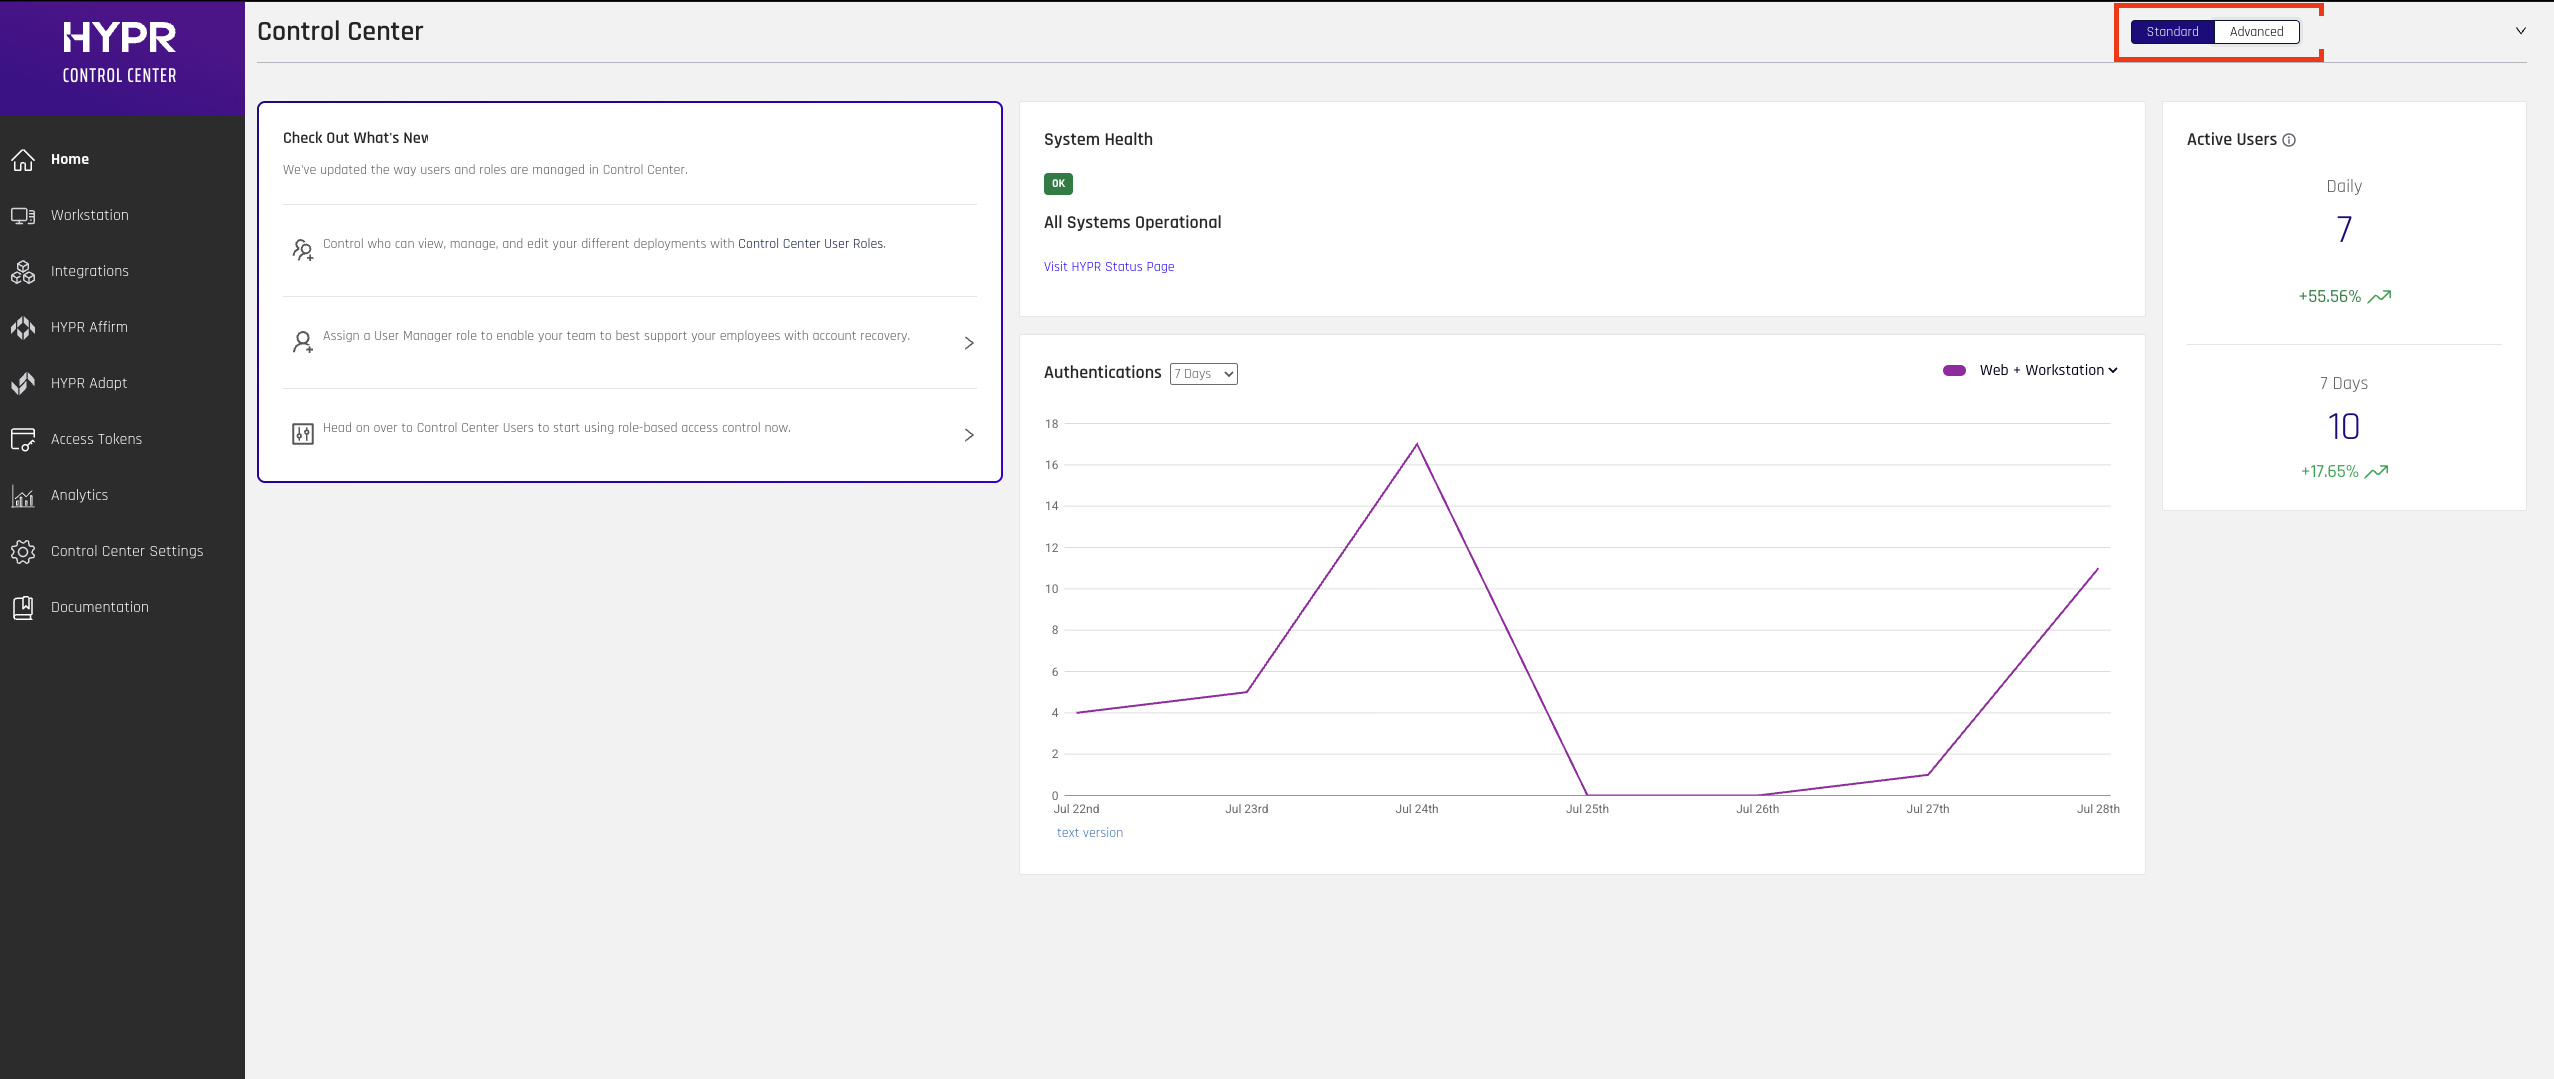The width and height of the screenshot is (2554, 1079).
Task: Click the Control Center Settings gear icon
Action: click(23, 551)
